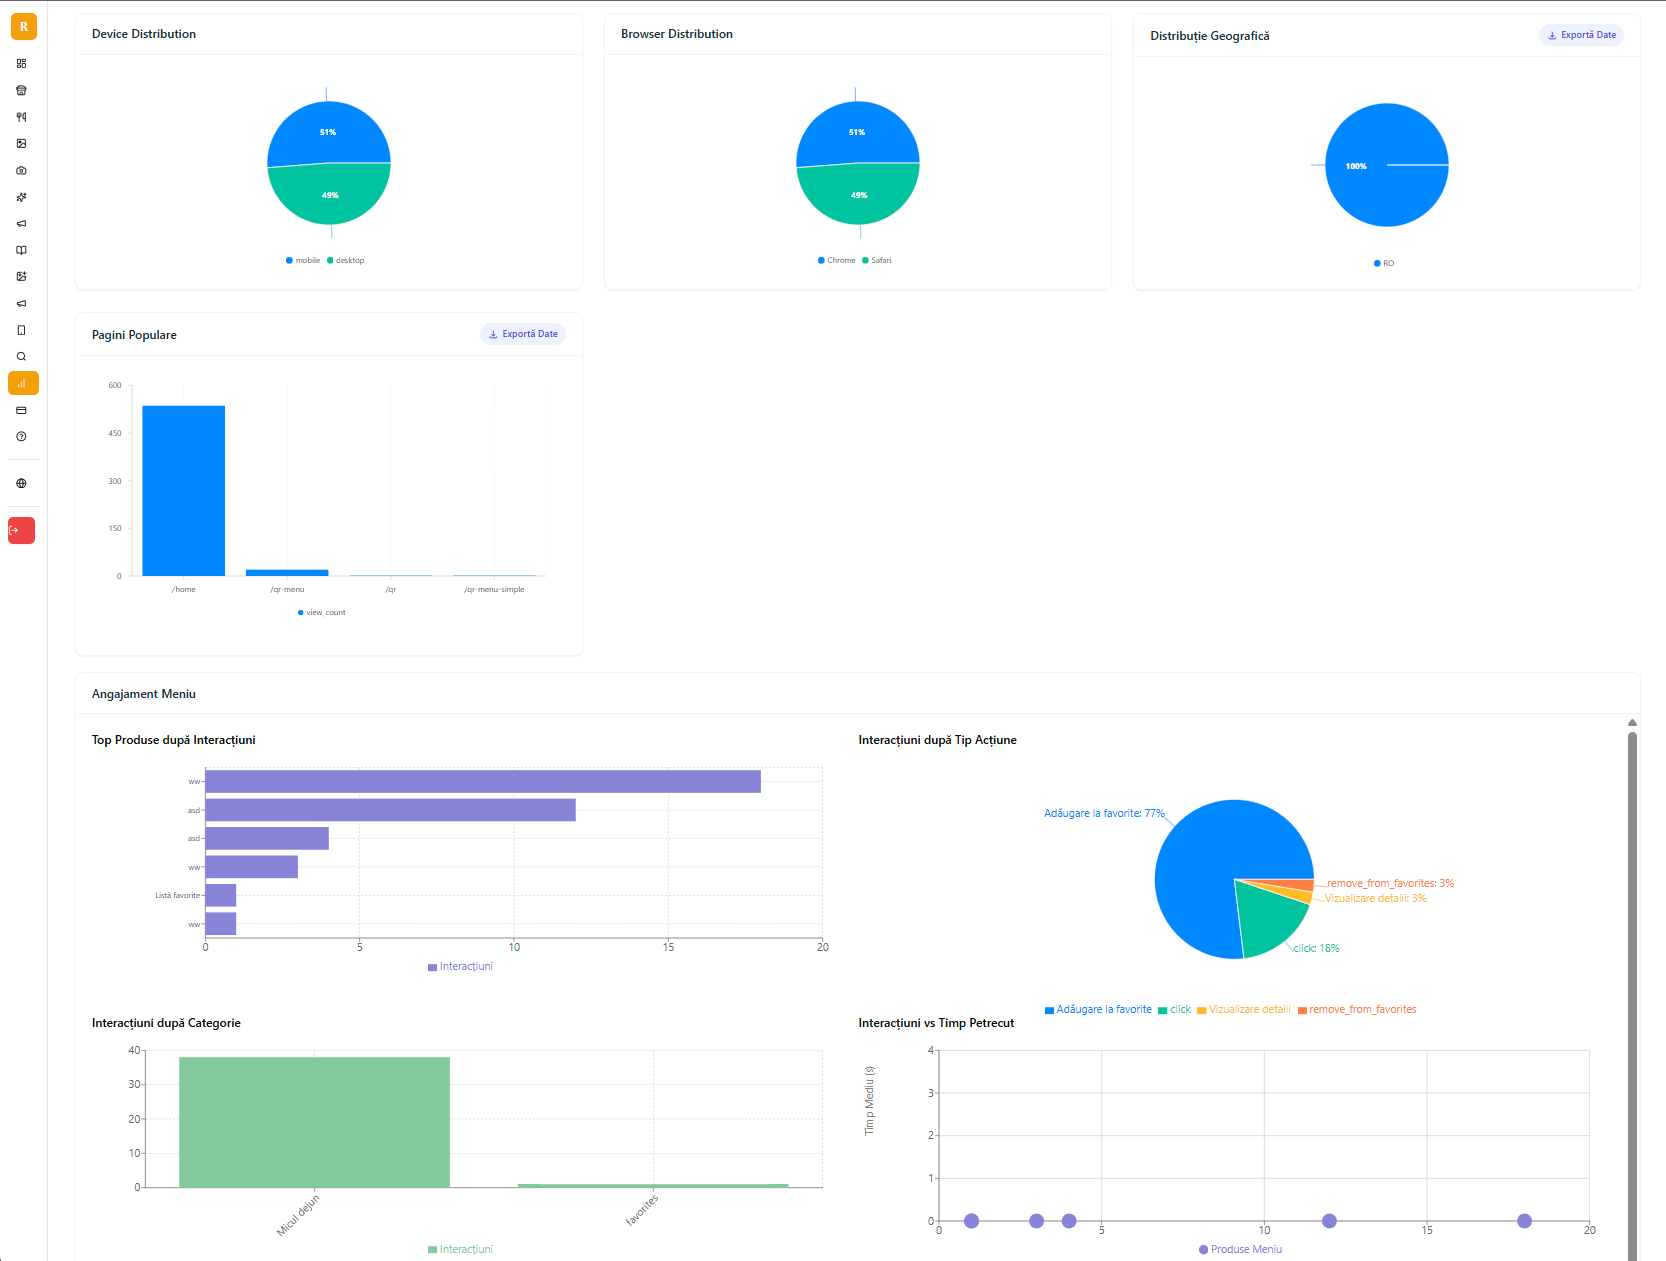Image resolution: width=1666 pixels, height=1261 pixels.
Task: Select the highlighted analytics bar-chart icon
Action: click(21, 383)
